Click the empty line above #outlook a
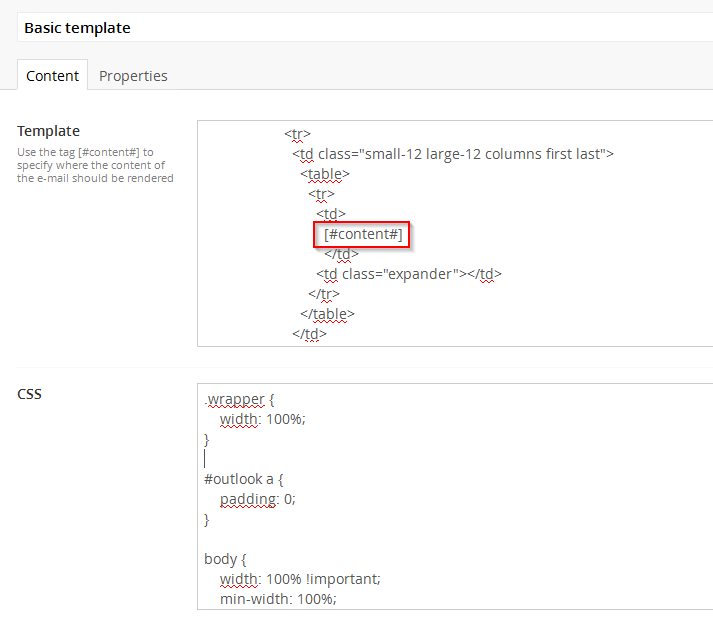 point(300,459)
